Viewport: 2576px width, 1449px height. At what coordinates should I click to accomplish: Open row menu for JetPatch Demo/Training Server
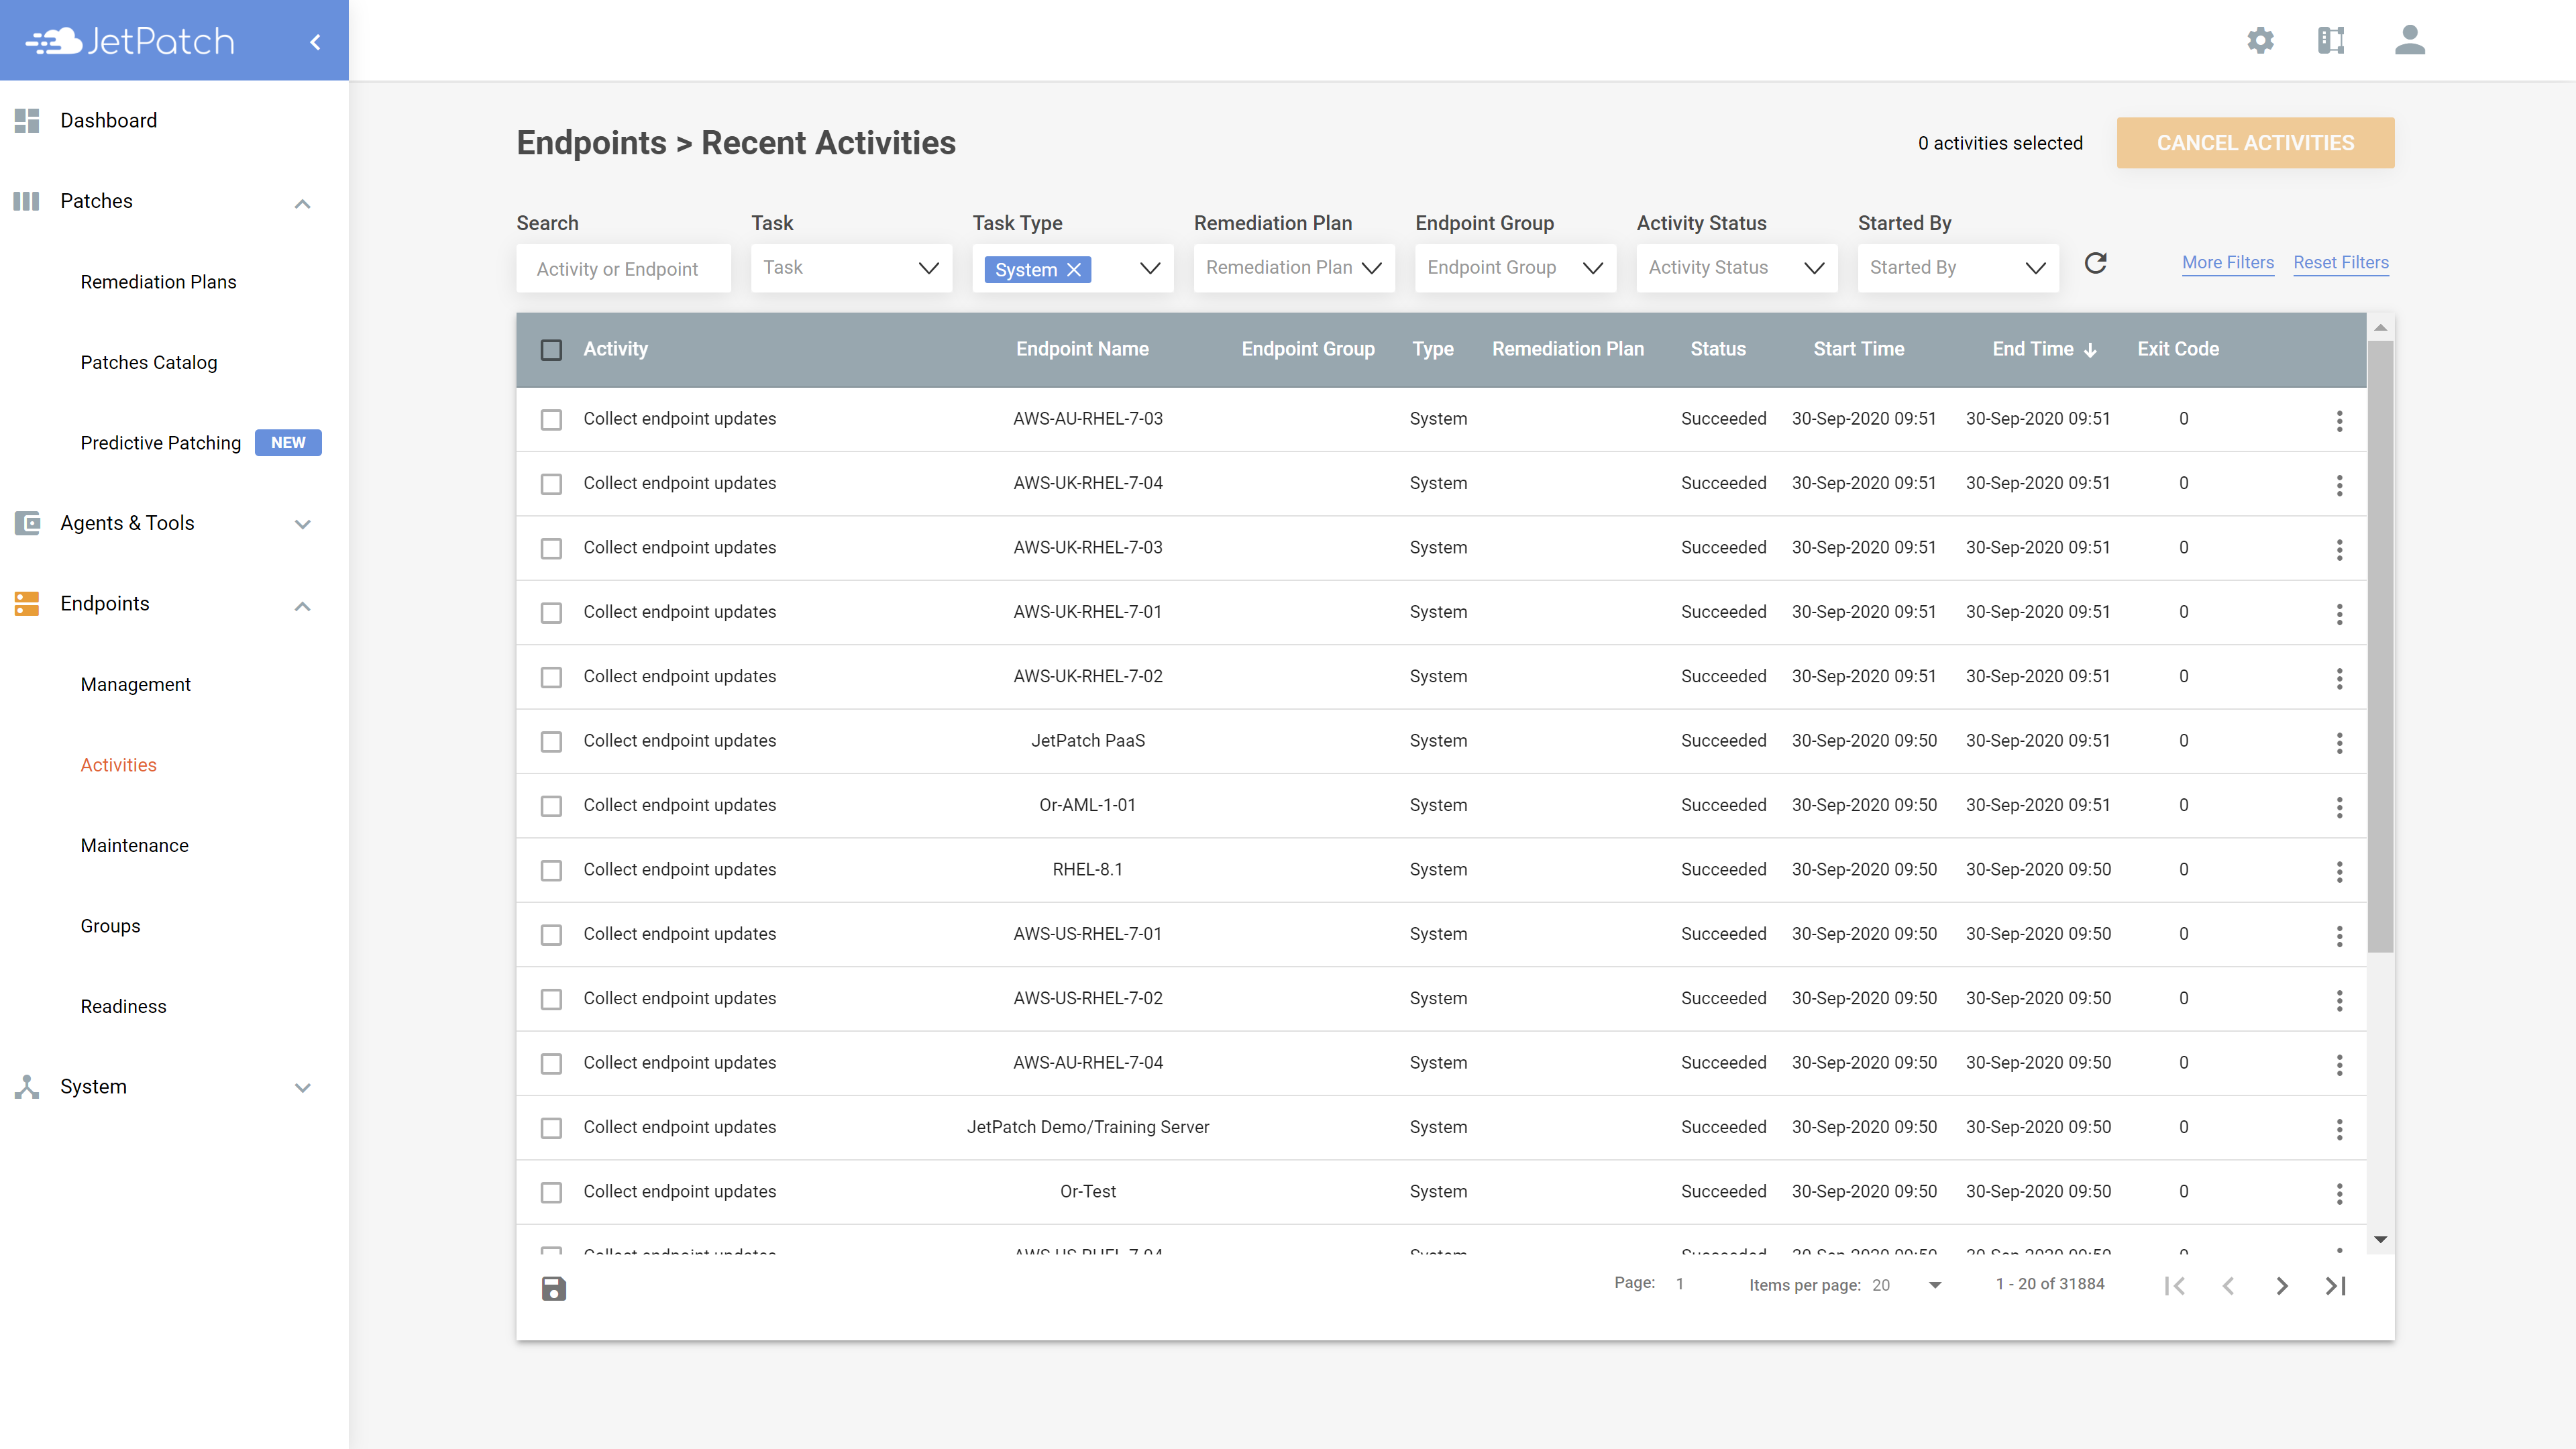coord(2339,1129)
